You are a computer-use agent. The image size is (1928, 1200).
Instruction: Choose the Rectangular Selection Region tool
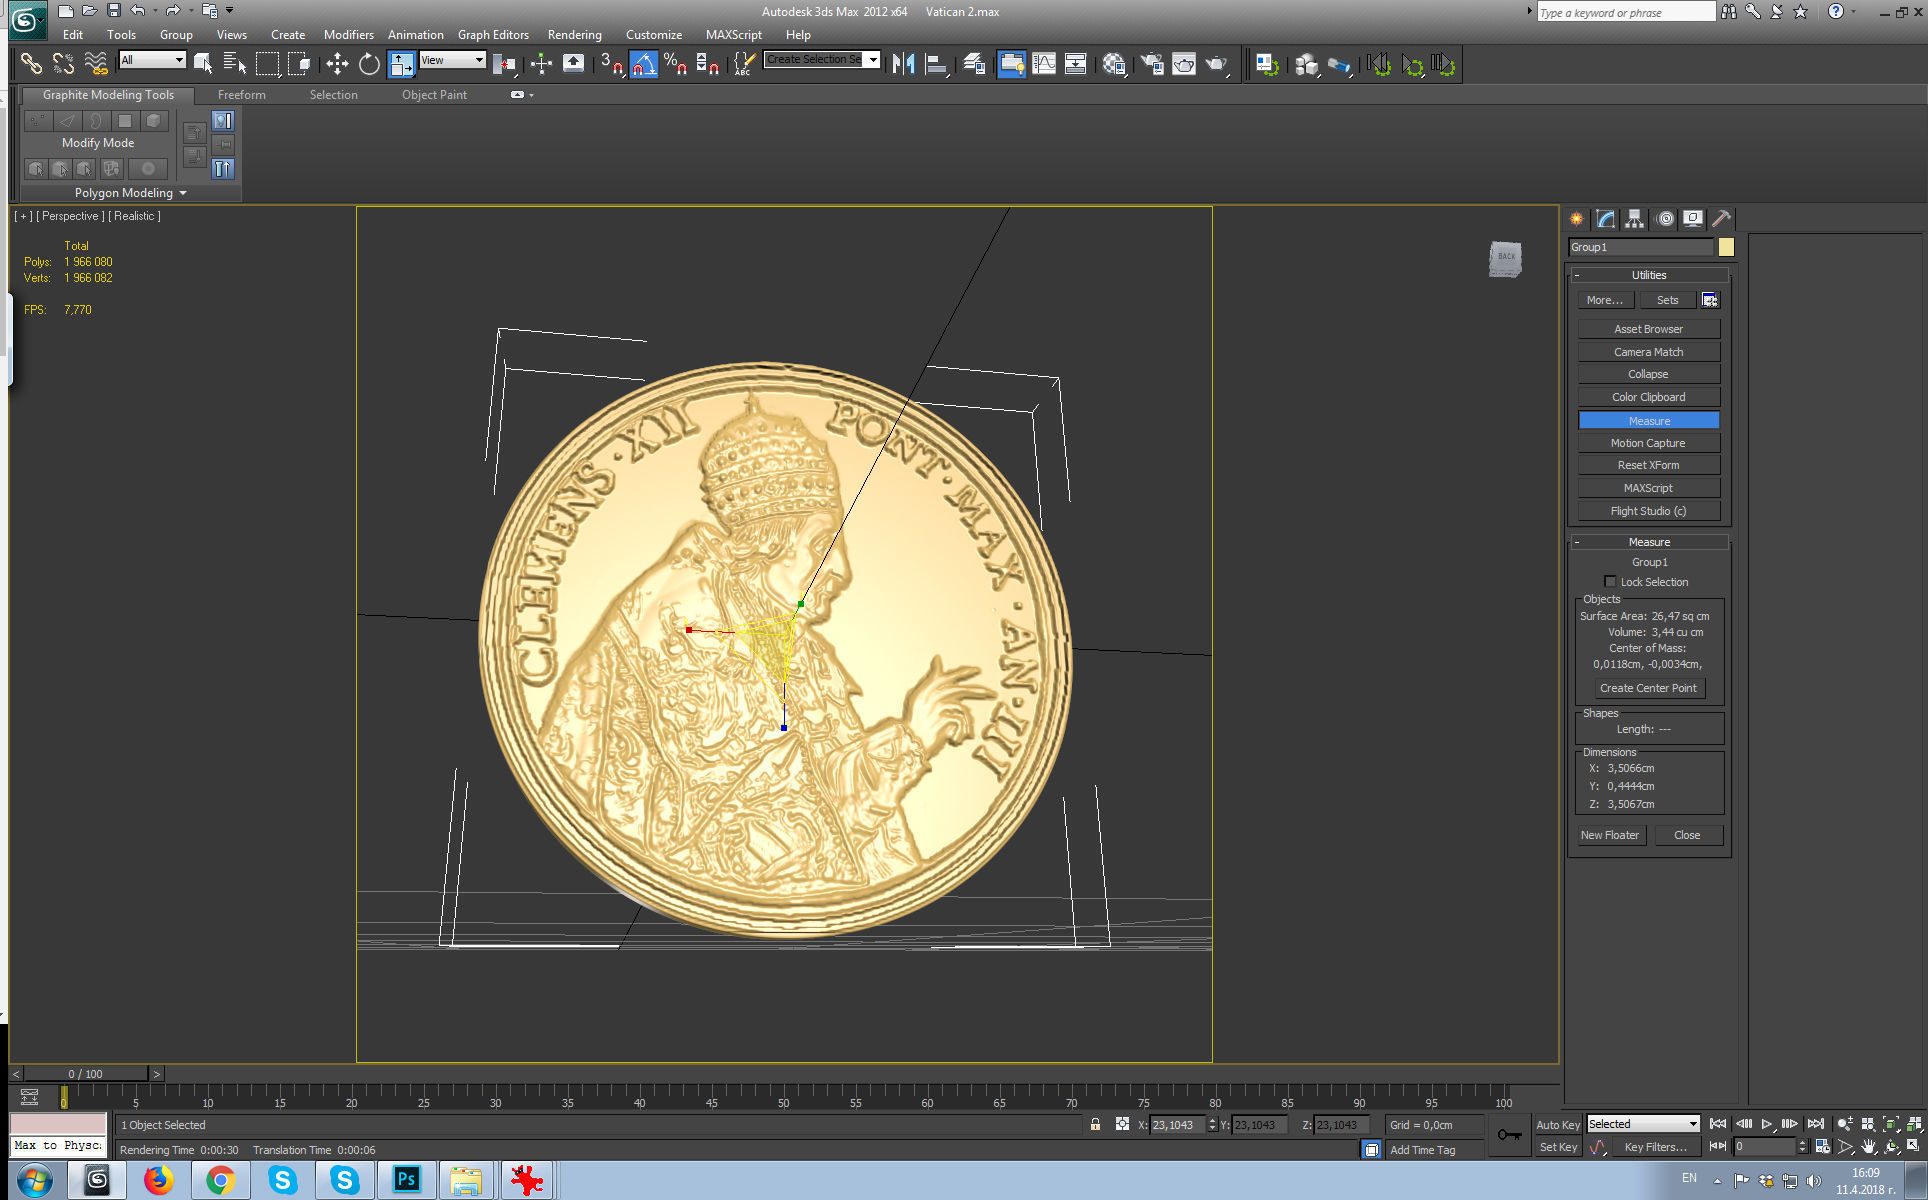pos(267,64)
